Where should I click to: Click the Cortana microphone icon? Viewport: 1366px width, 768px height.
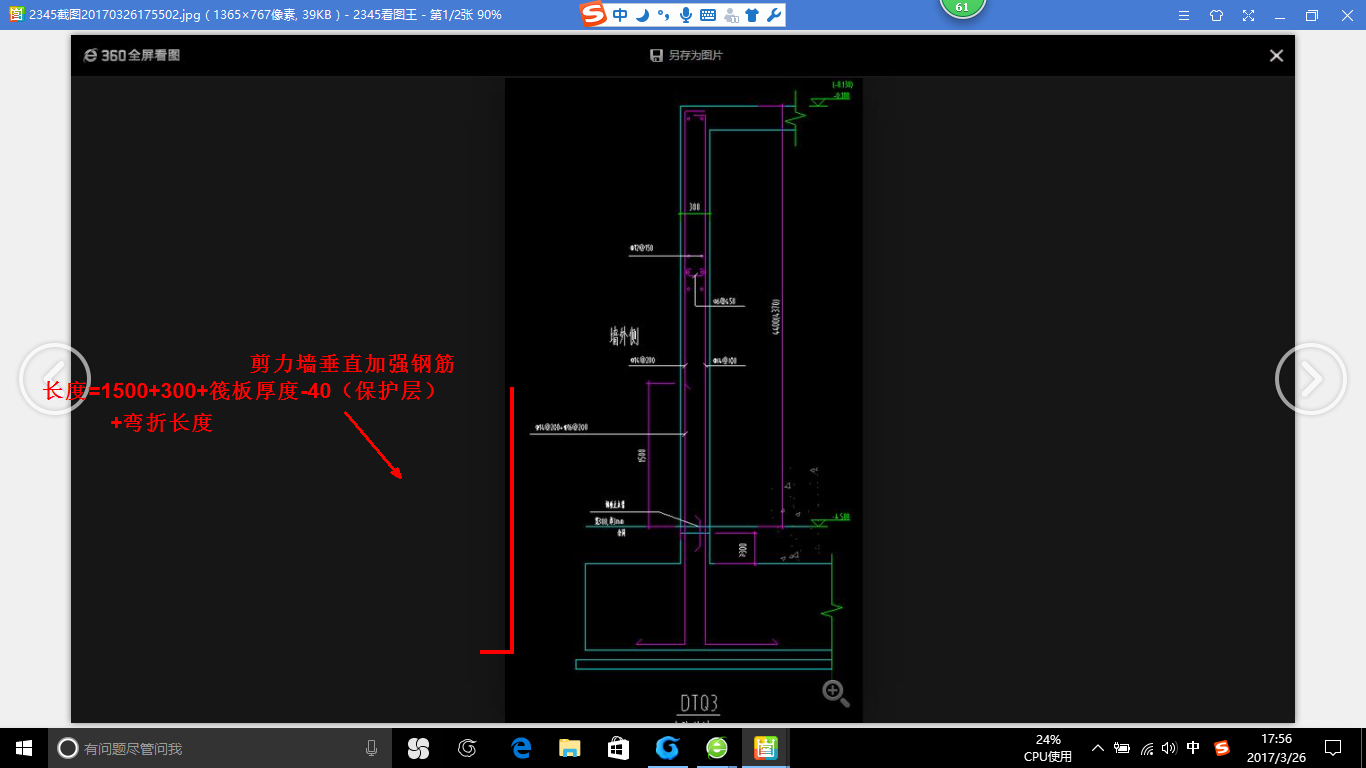tap(371, 748)
